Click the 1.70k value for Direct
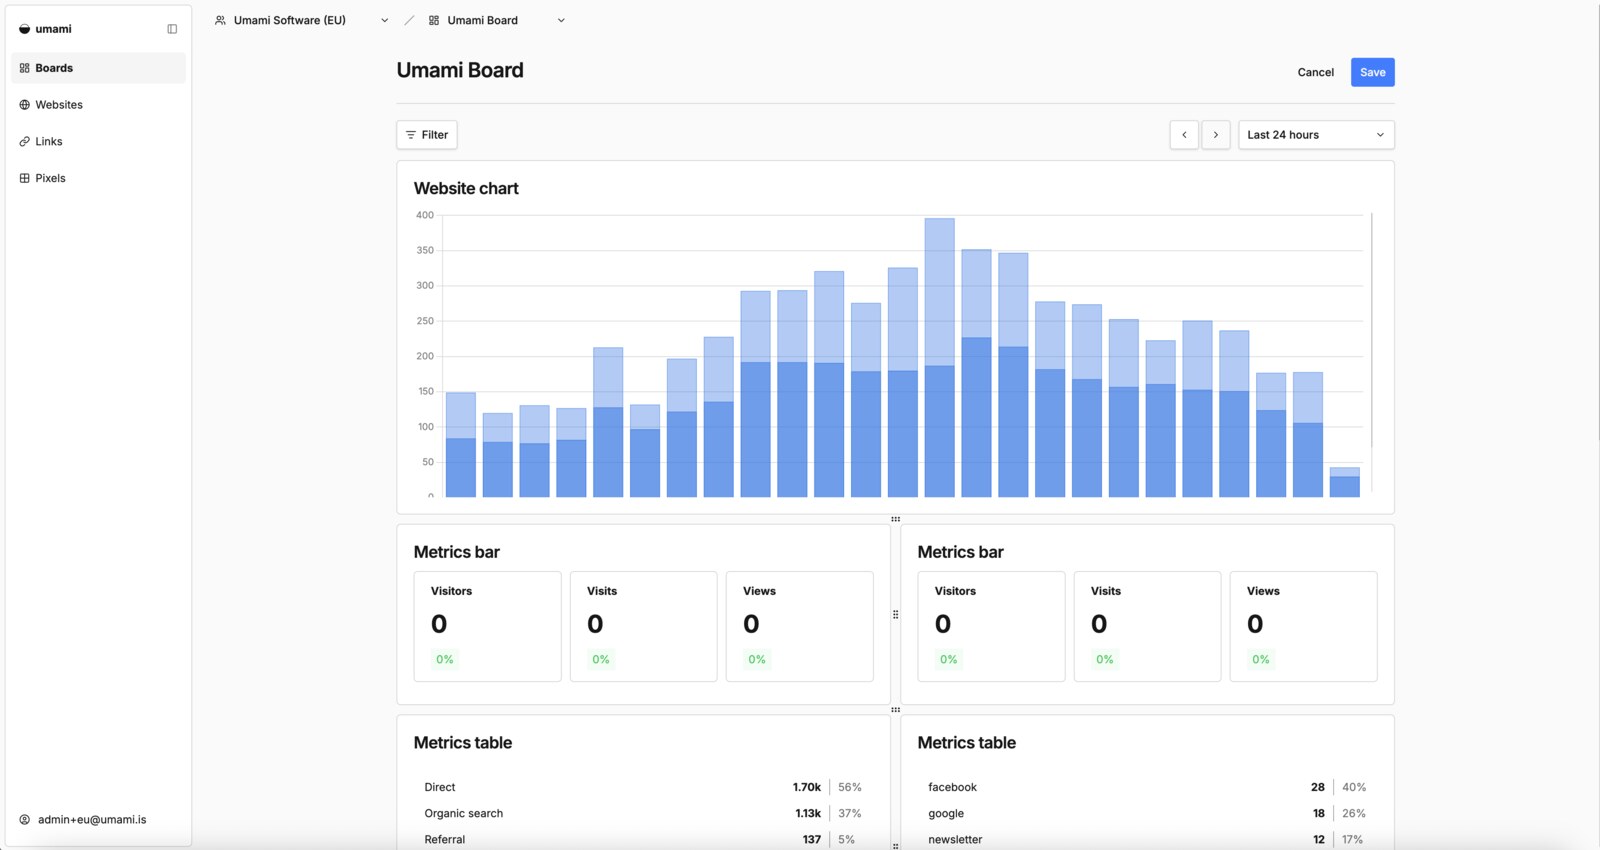 click(x=807, y=788)
